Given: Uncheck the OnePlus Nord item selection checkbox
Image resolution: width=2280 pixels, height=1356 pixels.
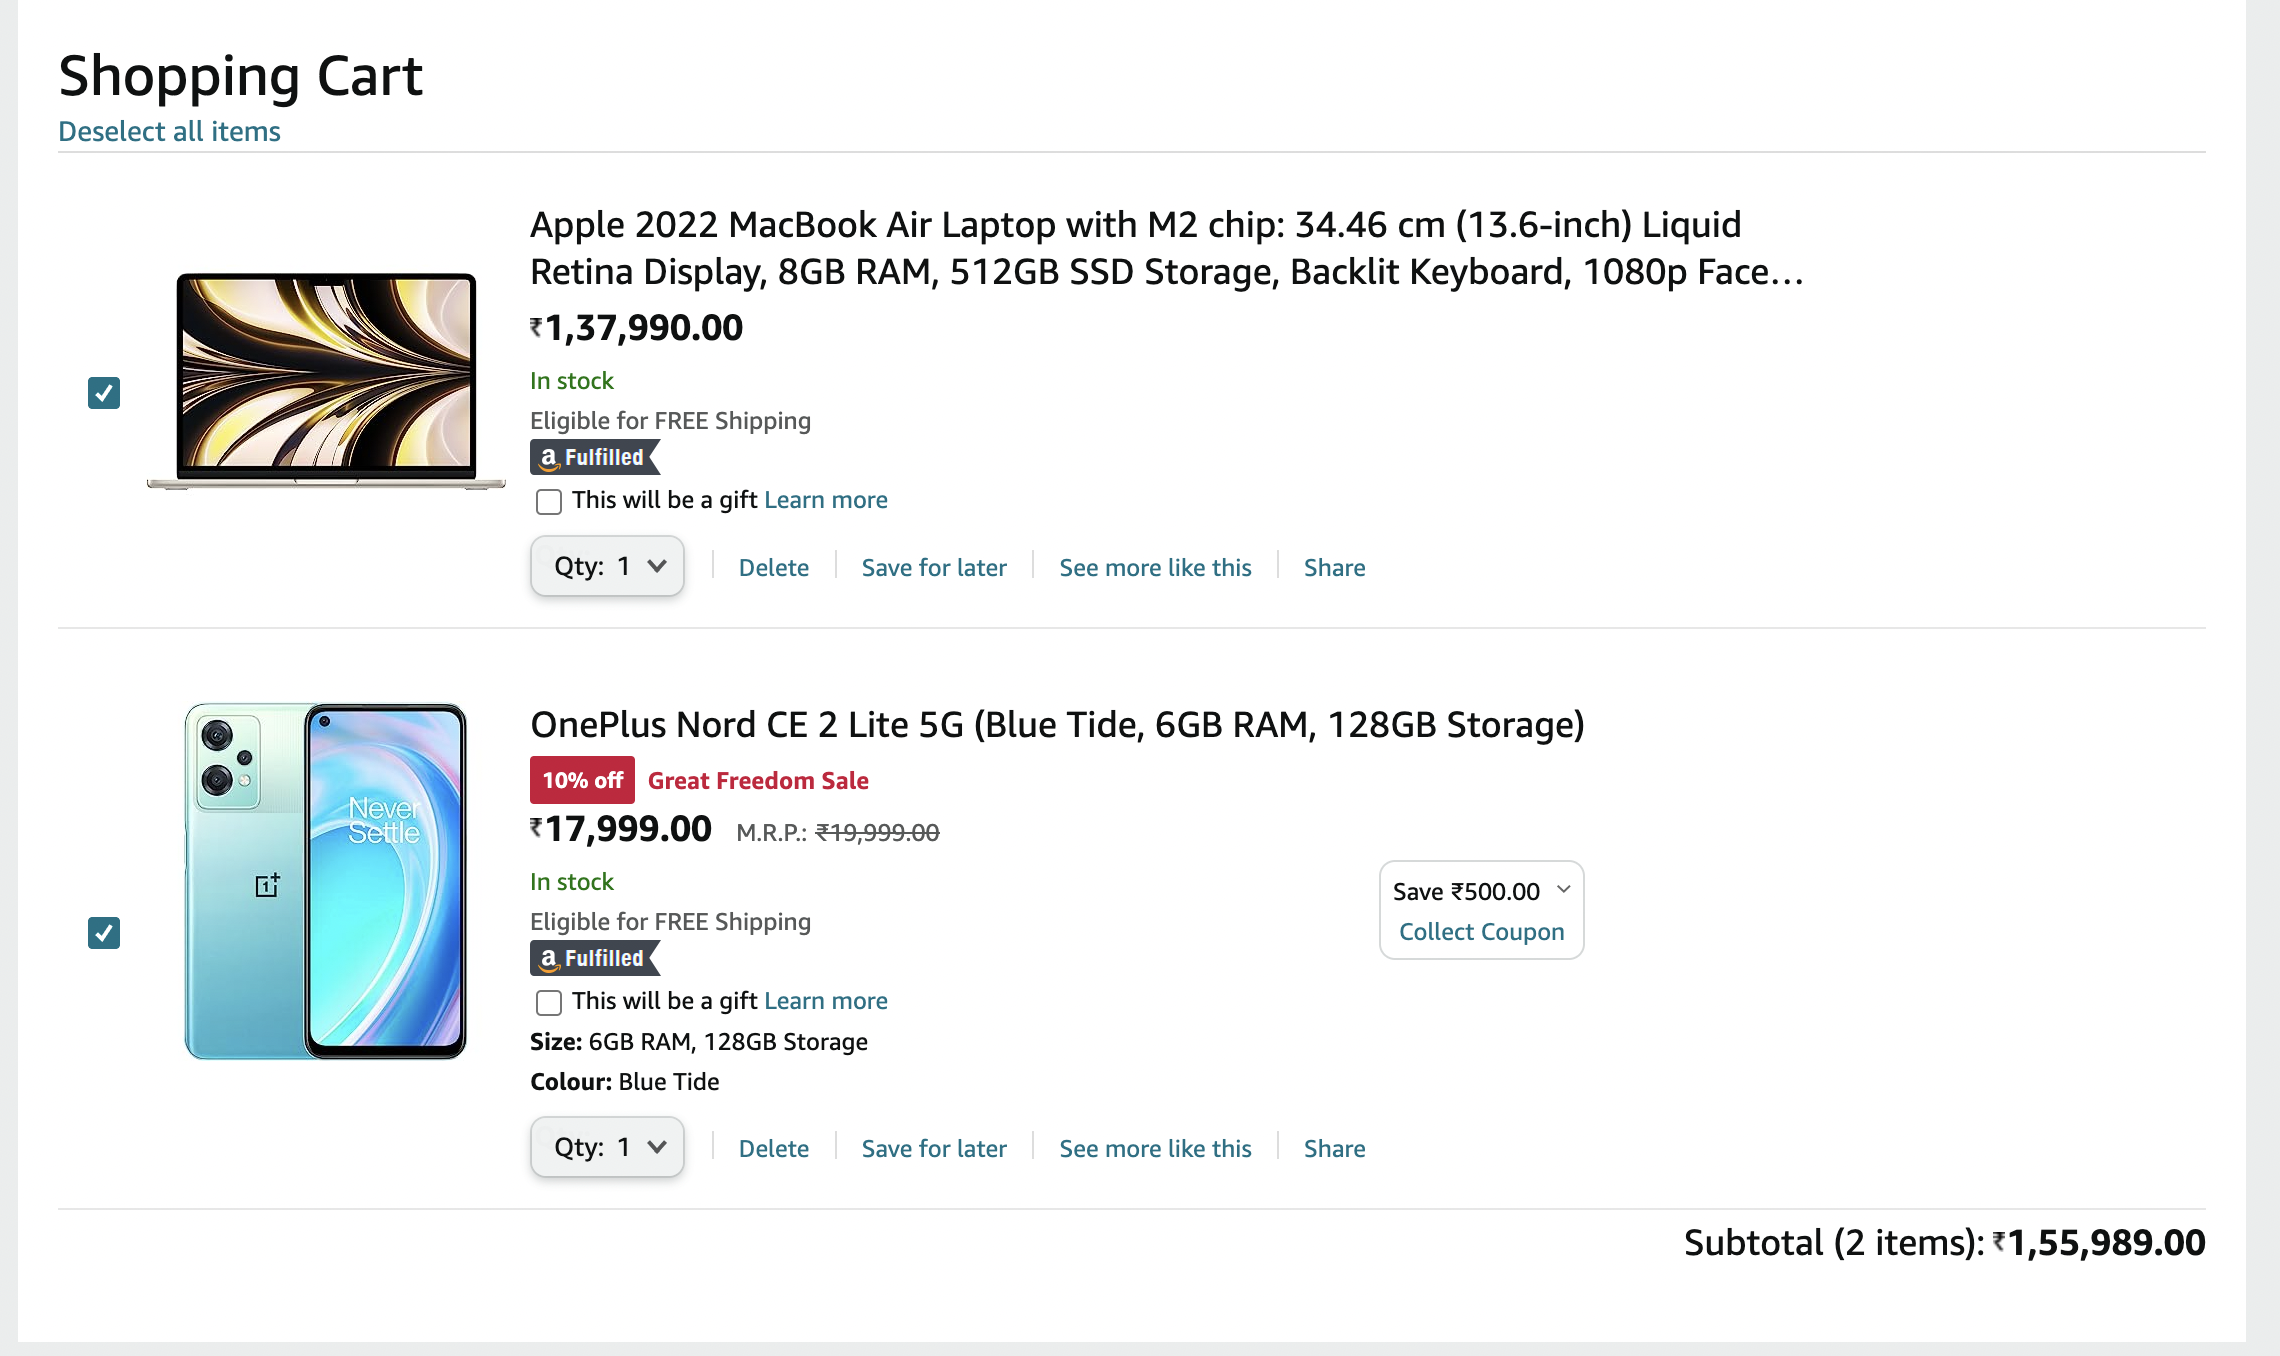Looking at the screenshot, I should tap(104, 933).
